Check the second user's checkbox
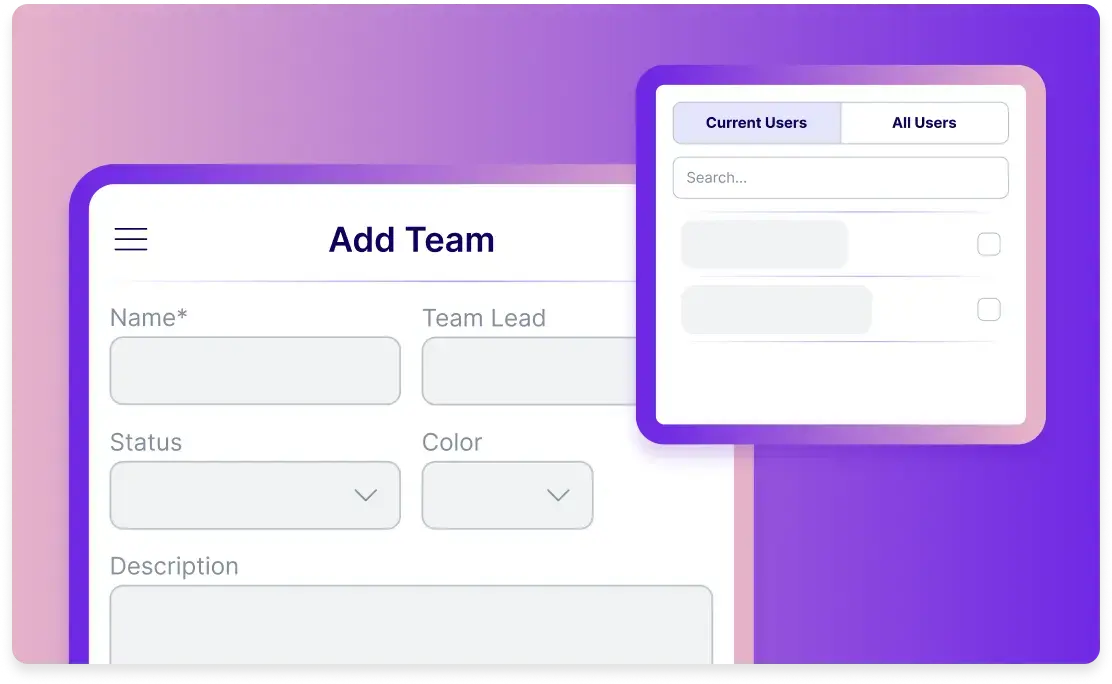The width and height of the screenshot is (1112, 684). click(988, 310)
